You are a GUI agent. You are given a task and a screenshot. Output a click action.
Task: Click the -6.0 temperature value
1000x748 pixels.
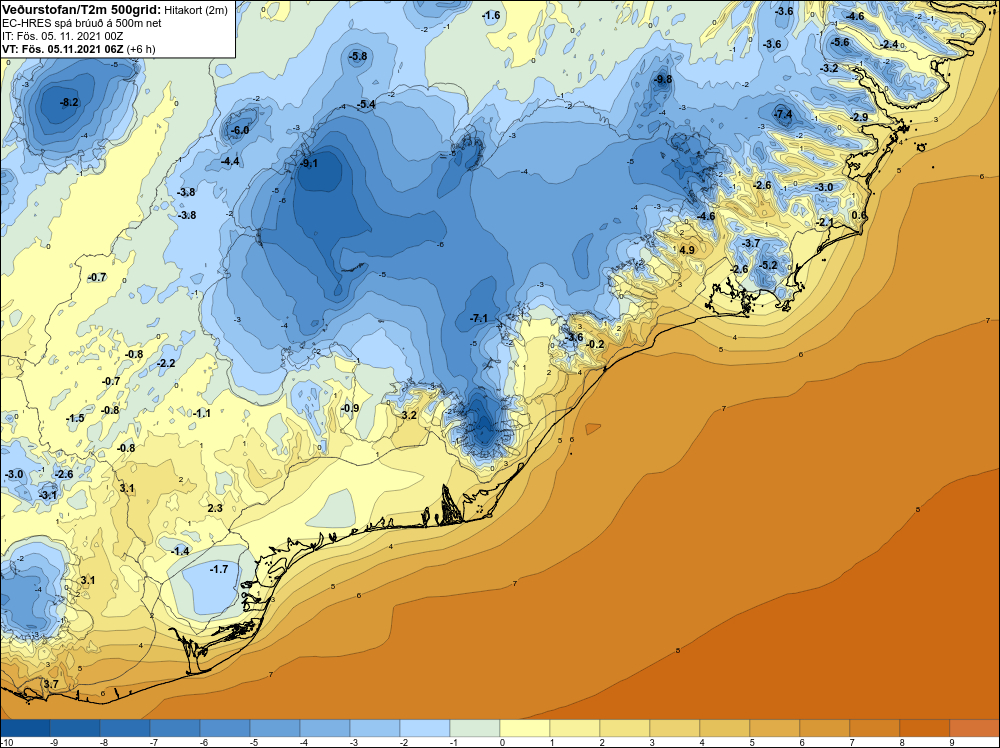click(x=239, y=130)
